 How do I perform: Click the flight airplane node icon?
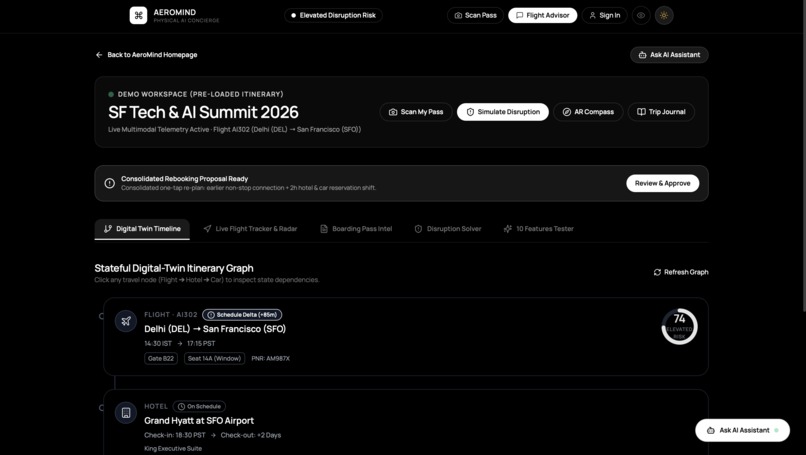(x=125, y=321)
